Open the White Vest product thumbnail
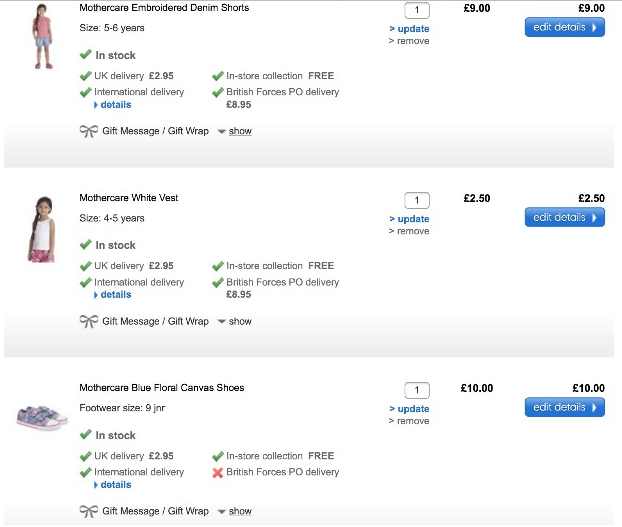622x527 pixels. click(41, 229)
